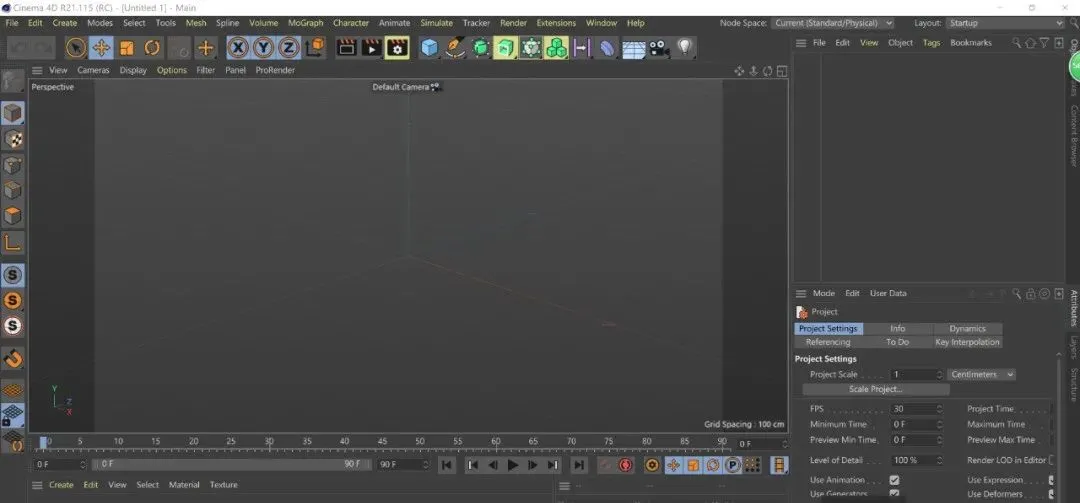Switch to the Info tab
The width and height of the screenshot is (1080, 503).
point(897,329)
